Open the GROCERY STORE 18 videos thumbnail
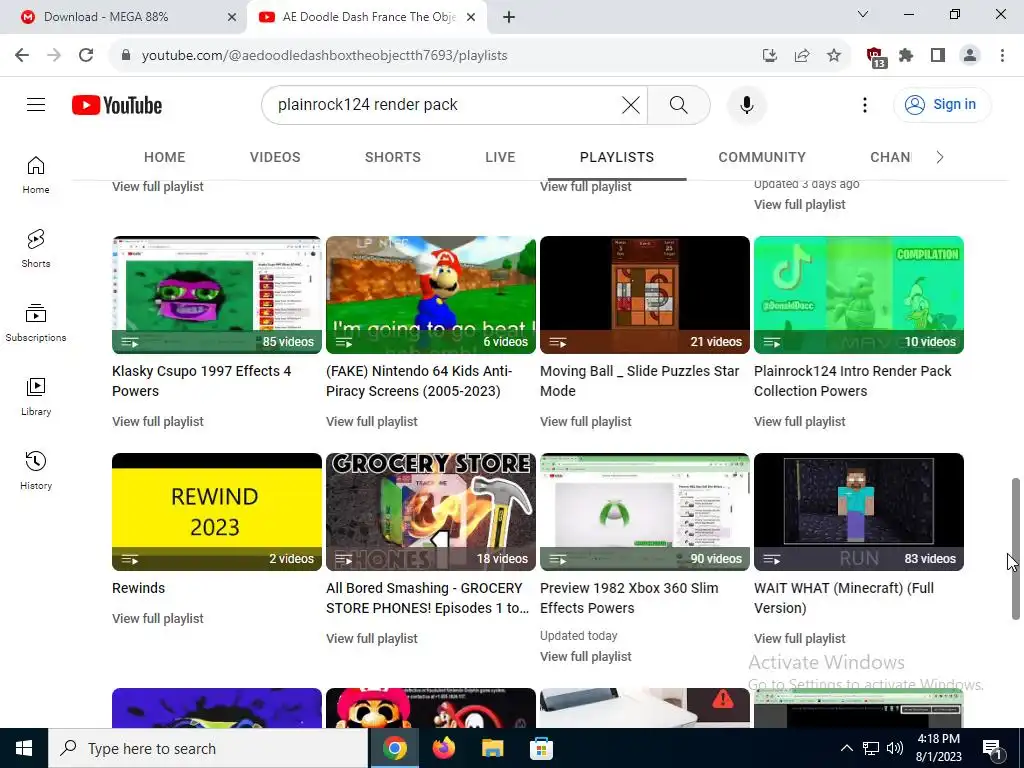This screenshot has width=1024, height=768. (431, 511)
